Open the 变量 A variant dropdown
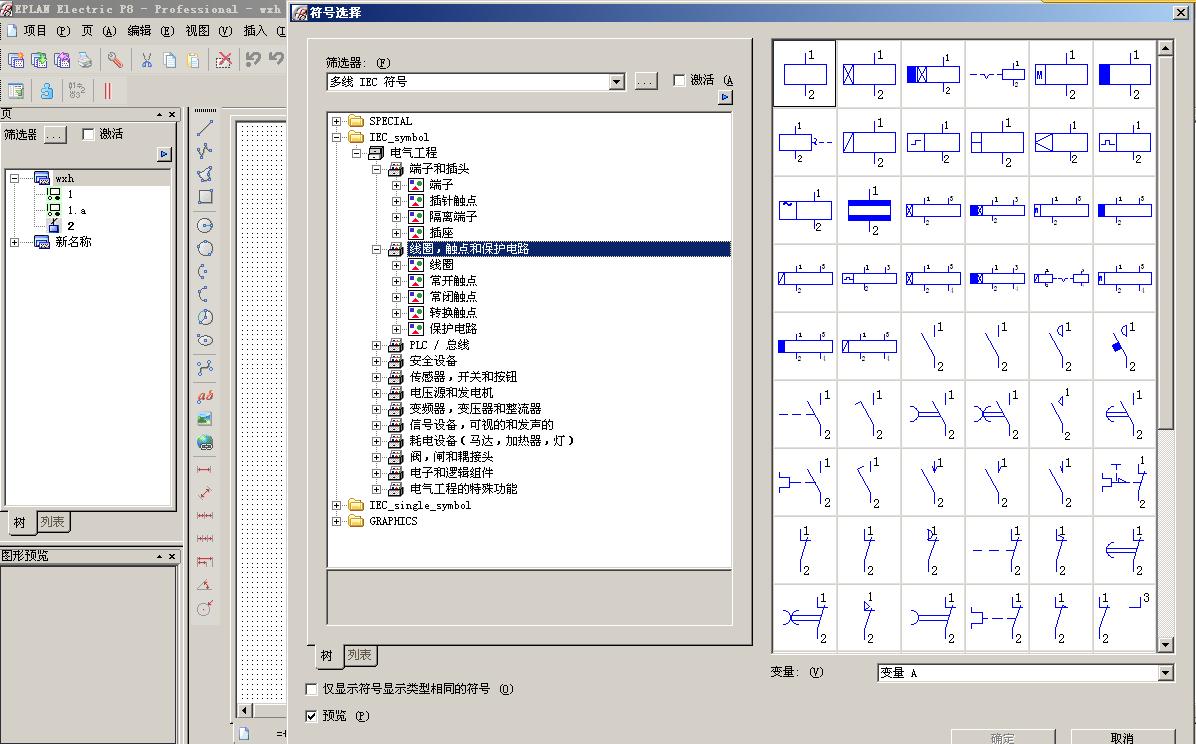This screenshot has width=1196, height=744. (1165, 673)
